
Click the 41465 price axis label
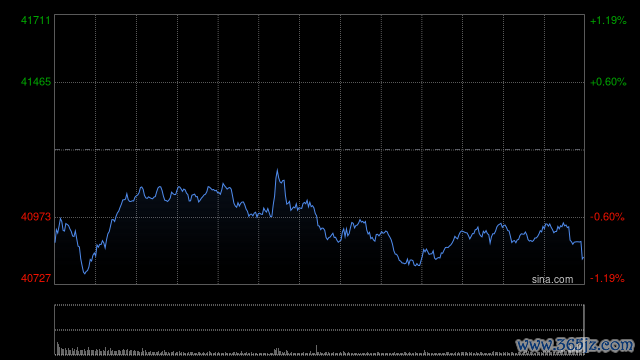36,82
